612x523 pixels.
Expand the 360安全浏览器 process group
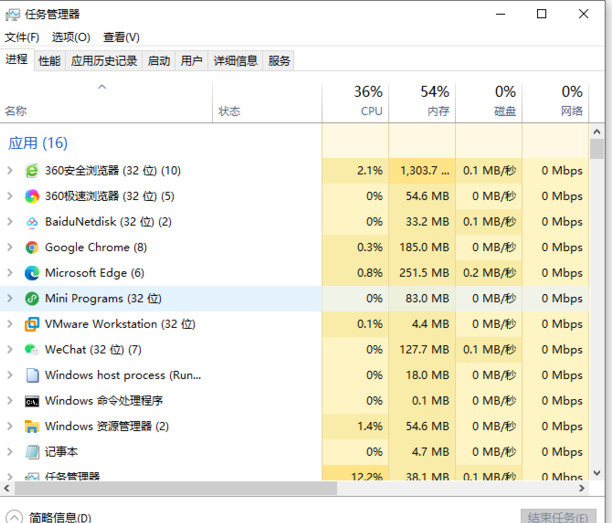[x=10, y=171]
